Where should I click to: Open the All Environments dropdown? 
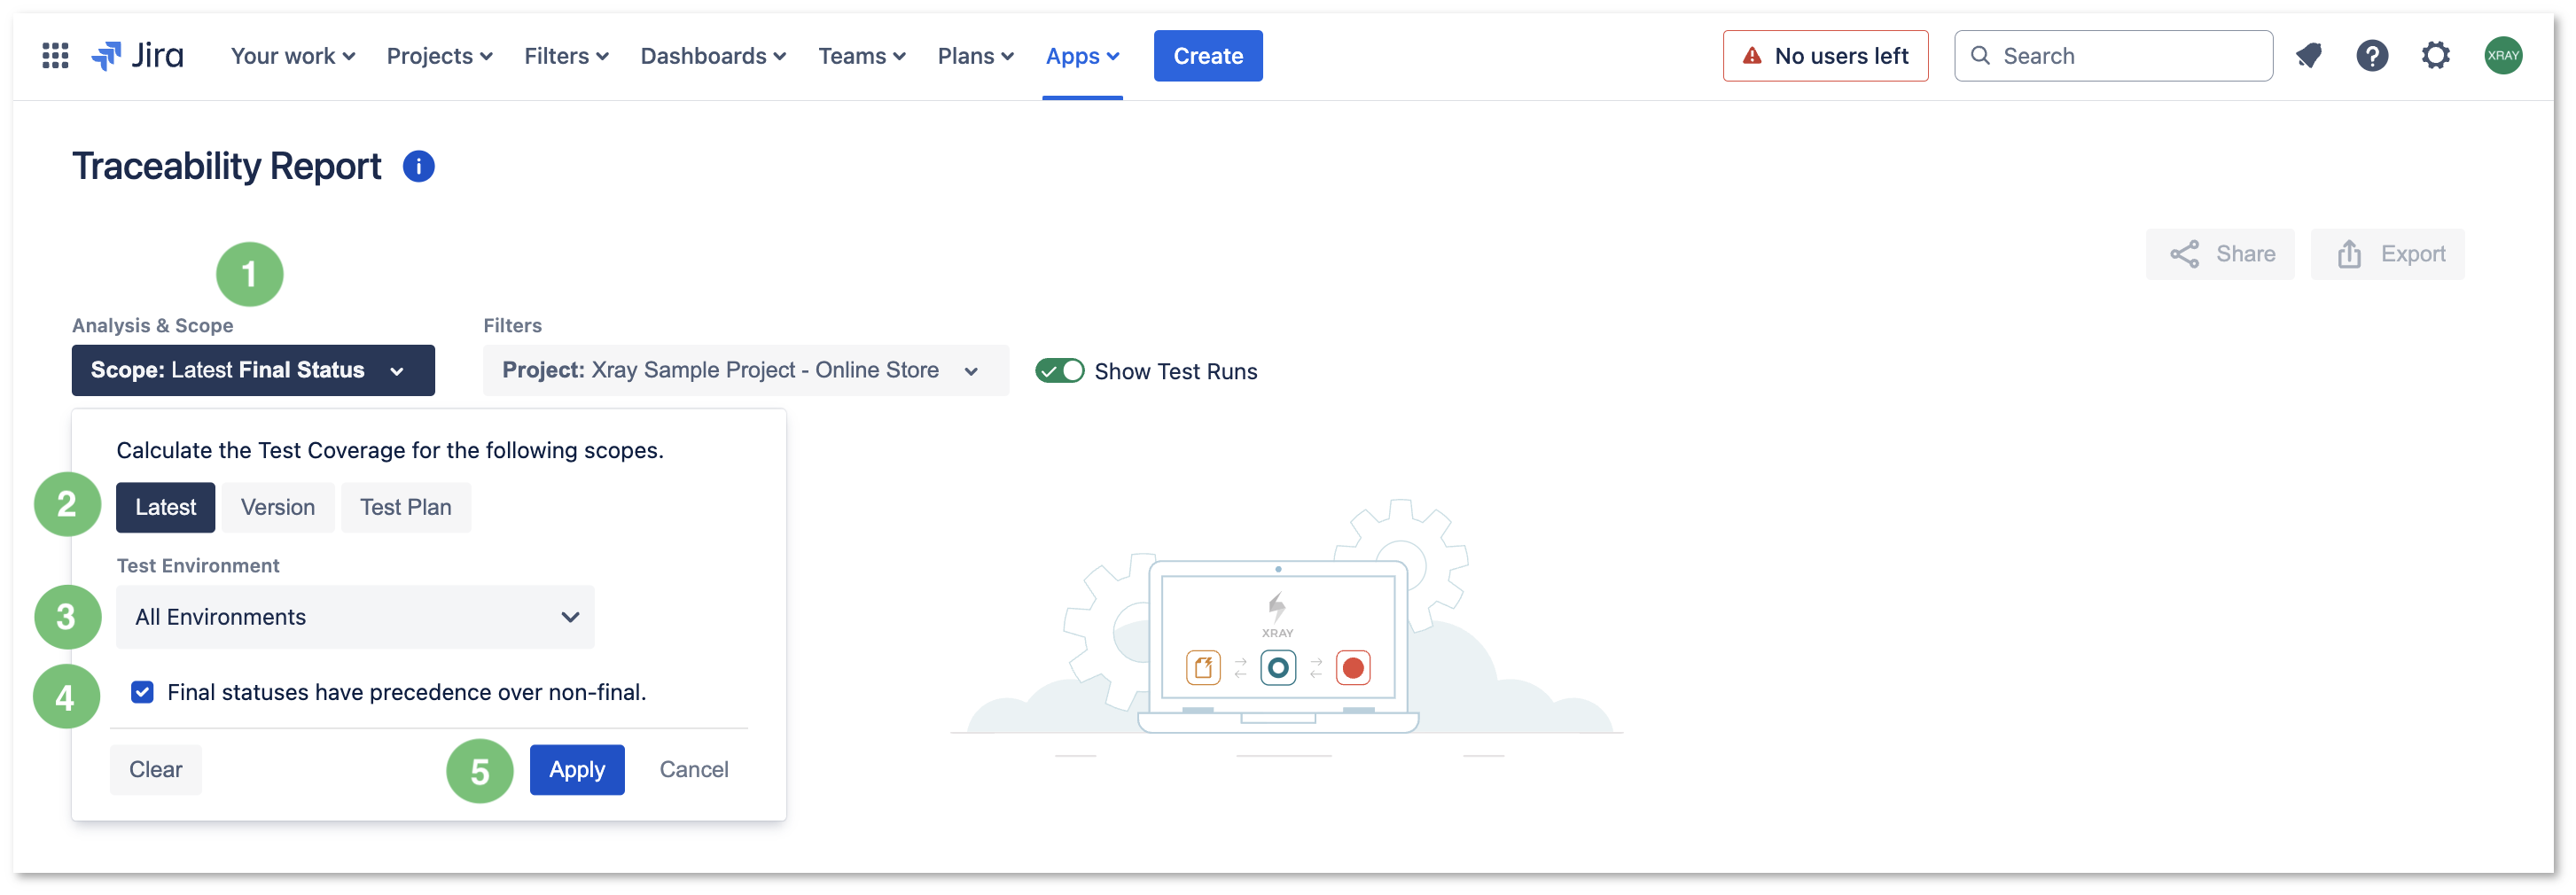355,617
